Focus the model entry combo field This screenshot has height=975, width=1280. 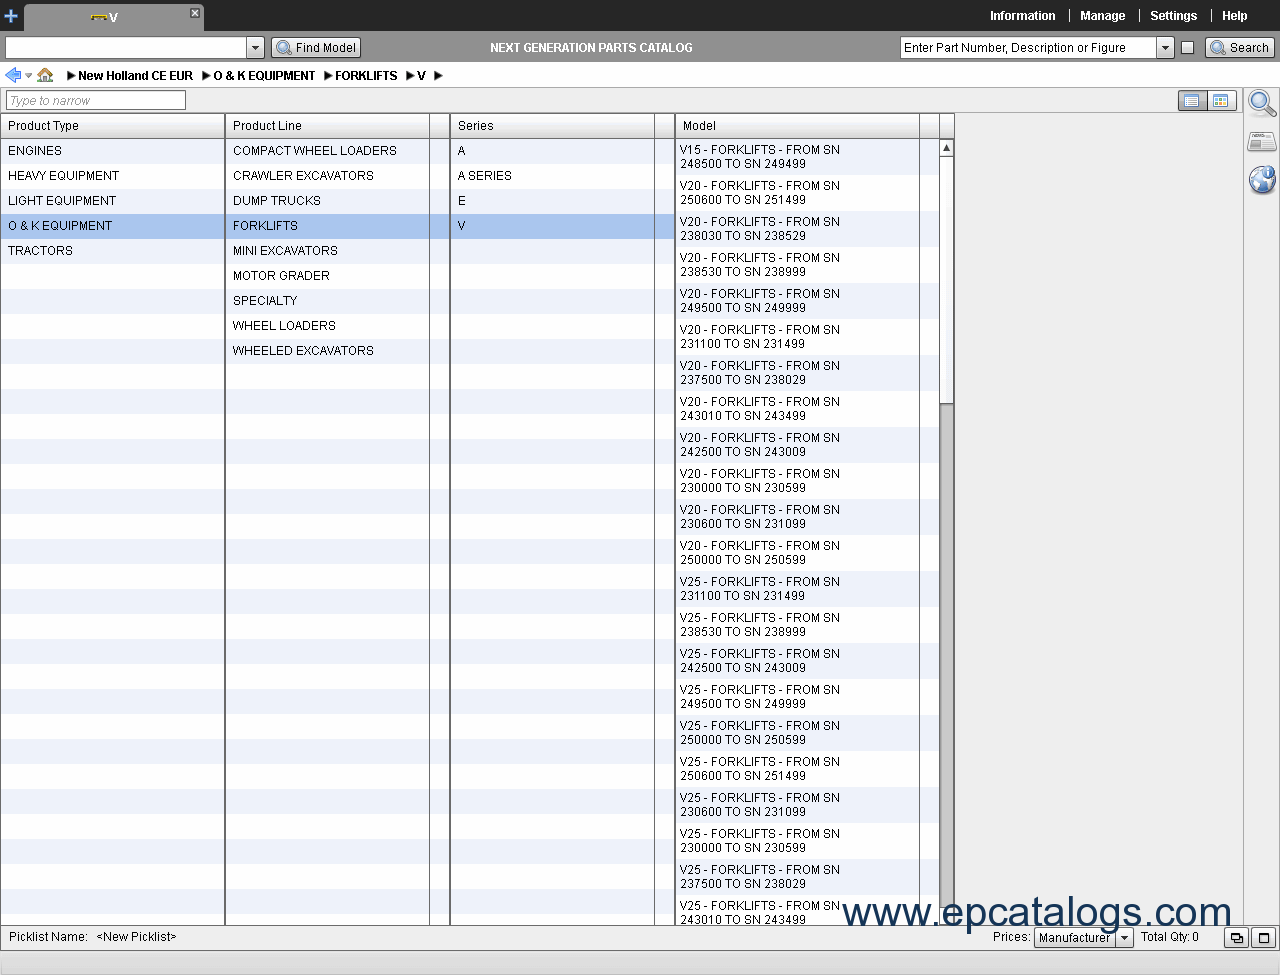click(x=126, y=47)
